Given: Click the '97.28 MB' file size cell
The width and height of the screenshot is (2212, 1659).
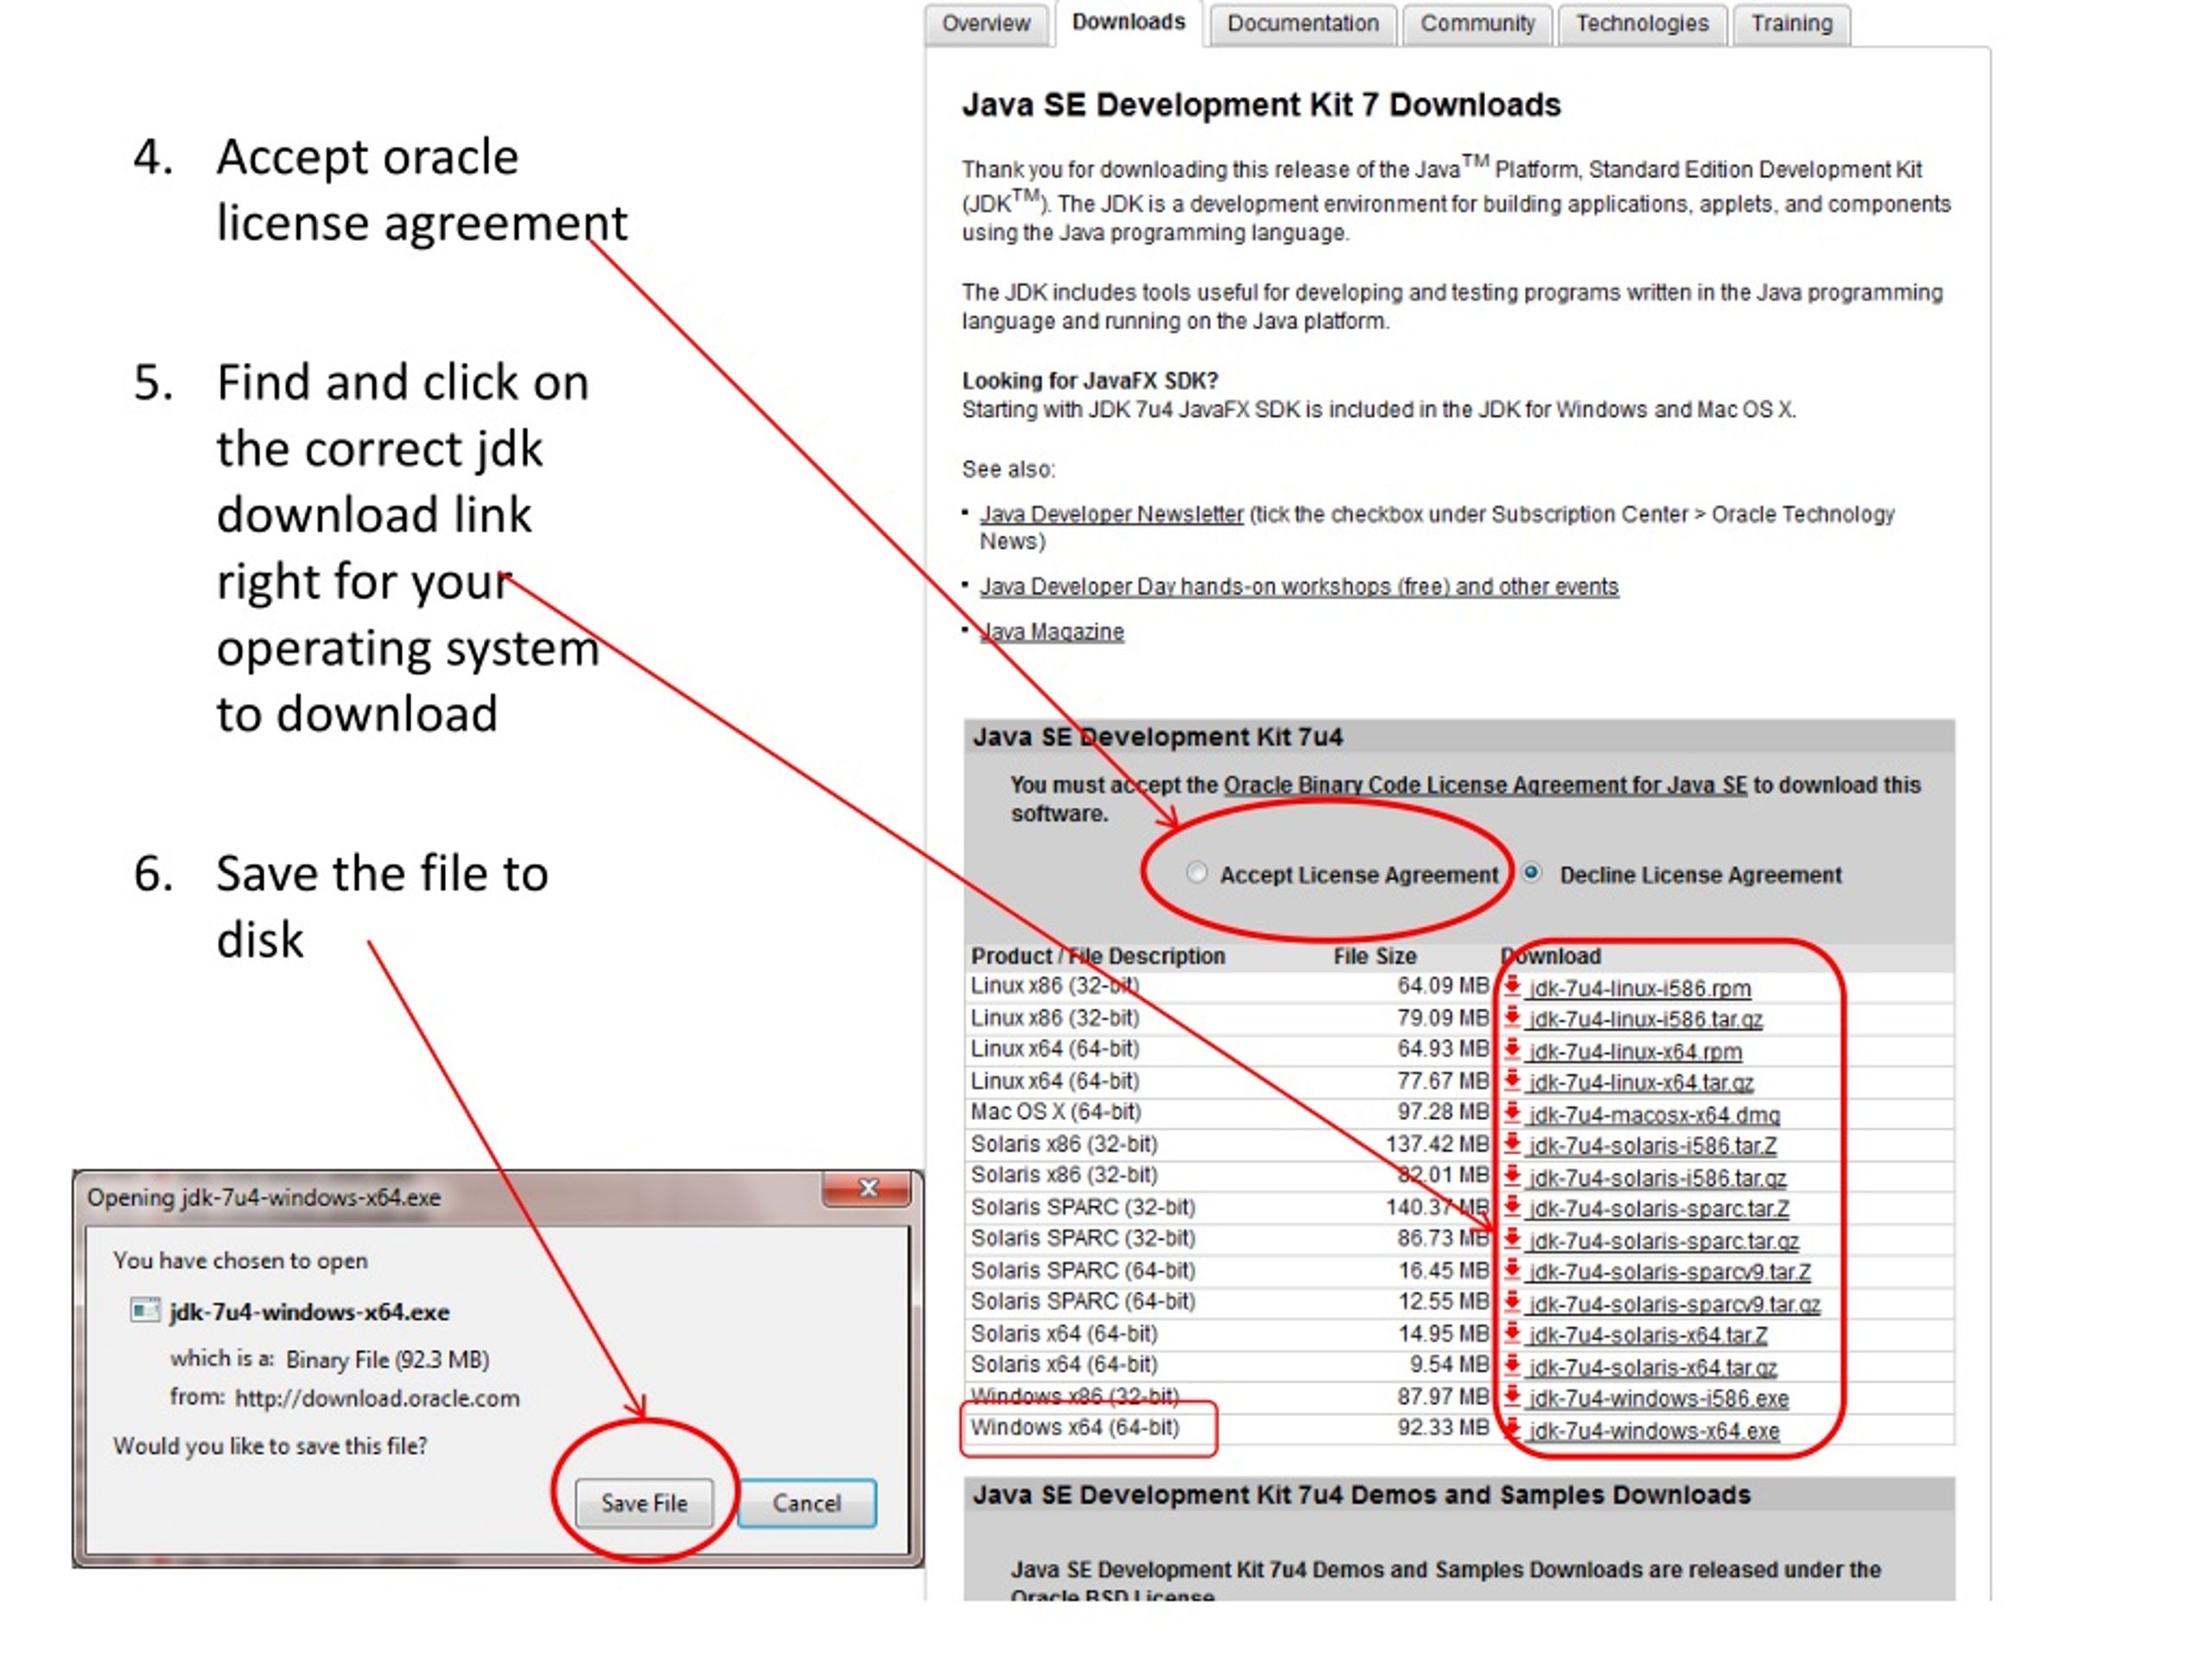Looking at the screenshot, I should coord(1443,1111).
